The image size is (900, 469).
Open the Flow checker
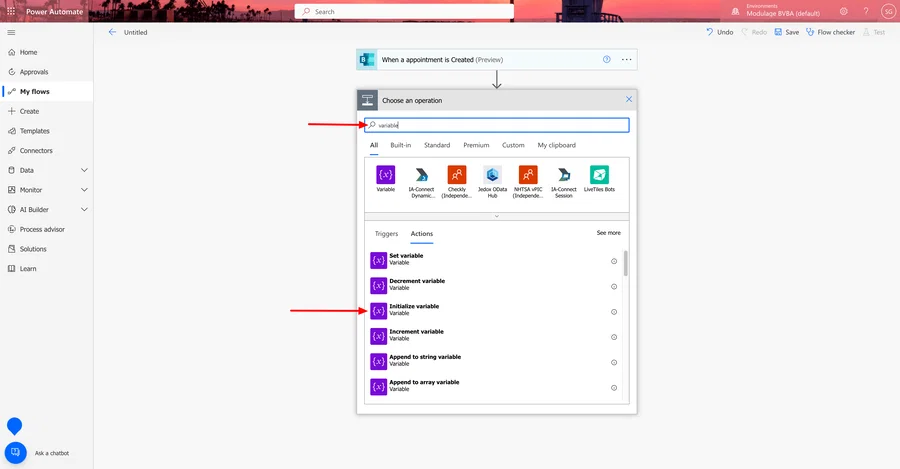pos(831,32)
